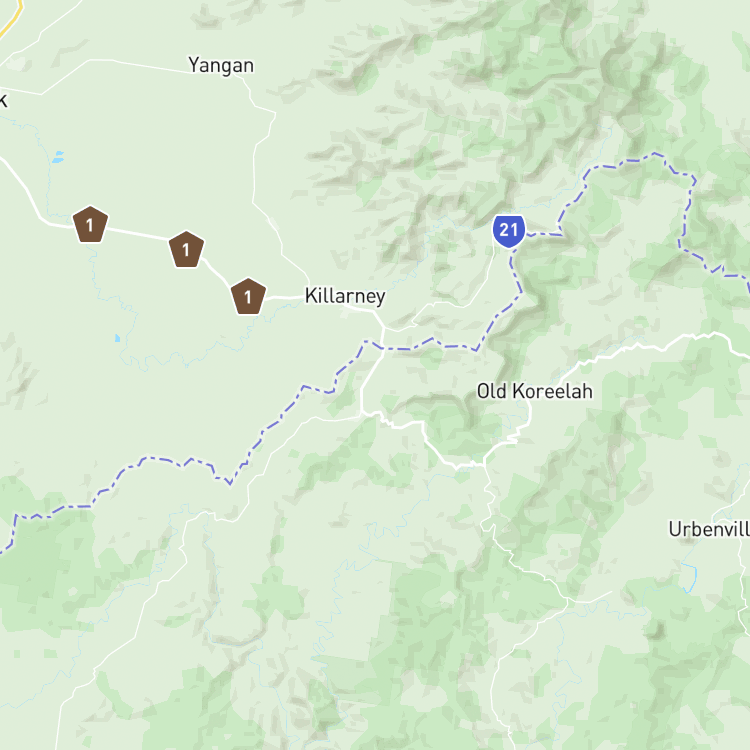Viewport: 750px width, 750px height.
Task: Select the Killarney town label
Action: pos(345,297)
